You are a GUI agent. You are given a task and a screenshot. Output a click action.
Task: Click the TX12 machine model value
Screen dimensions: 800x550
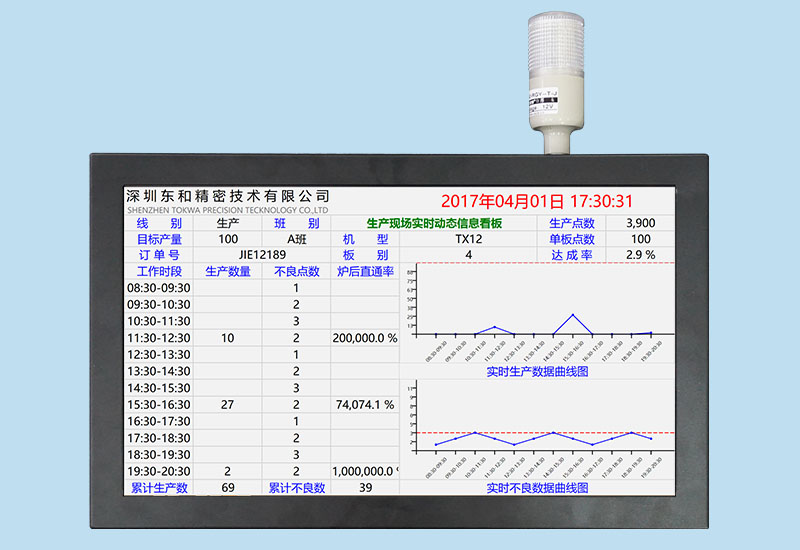(x=468, y=239)
